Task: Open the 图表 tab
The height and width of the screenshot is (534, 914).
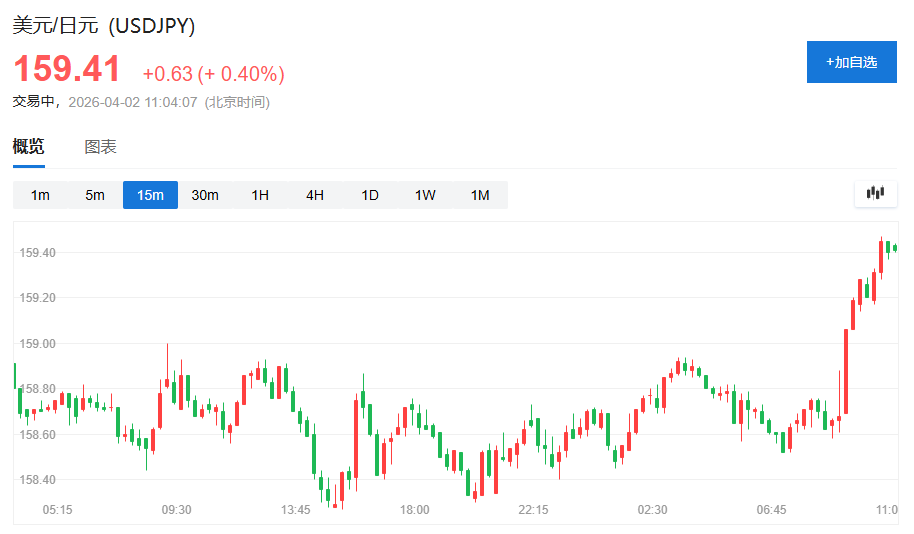Action: [100, 147]
